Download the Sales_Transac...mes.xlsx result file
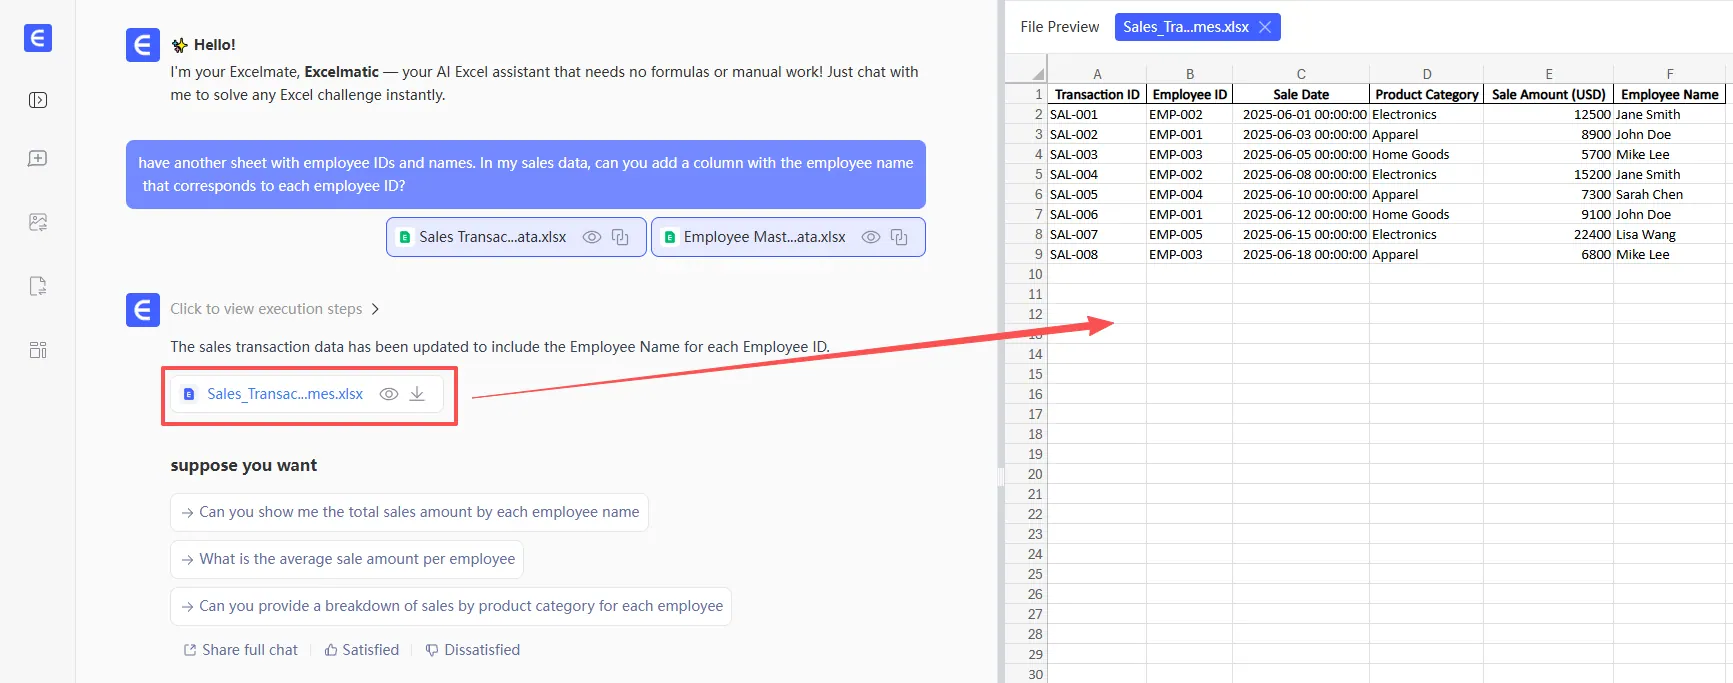Screen dimensions: 1733x683 [417, 394]
